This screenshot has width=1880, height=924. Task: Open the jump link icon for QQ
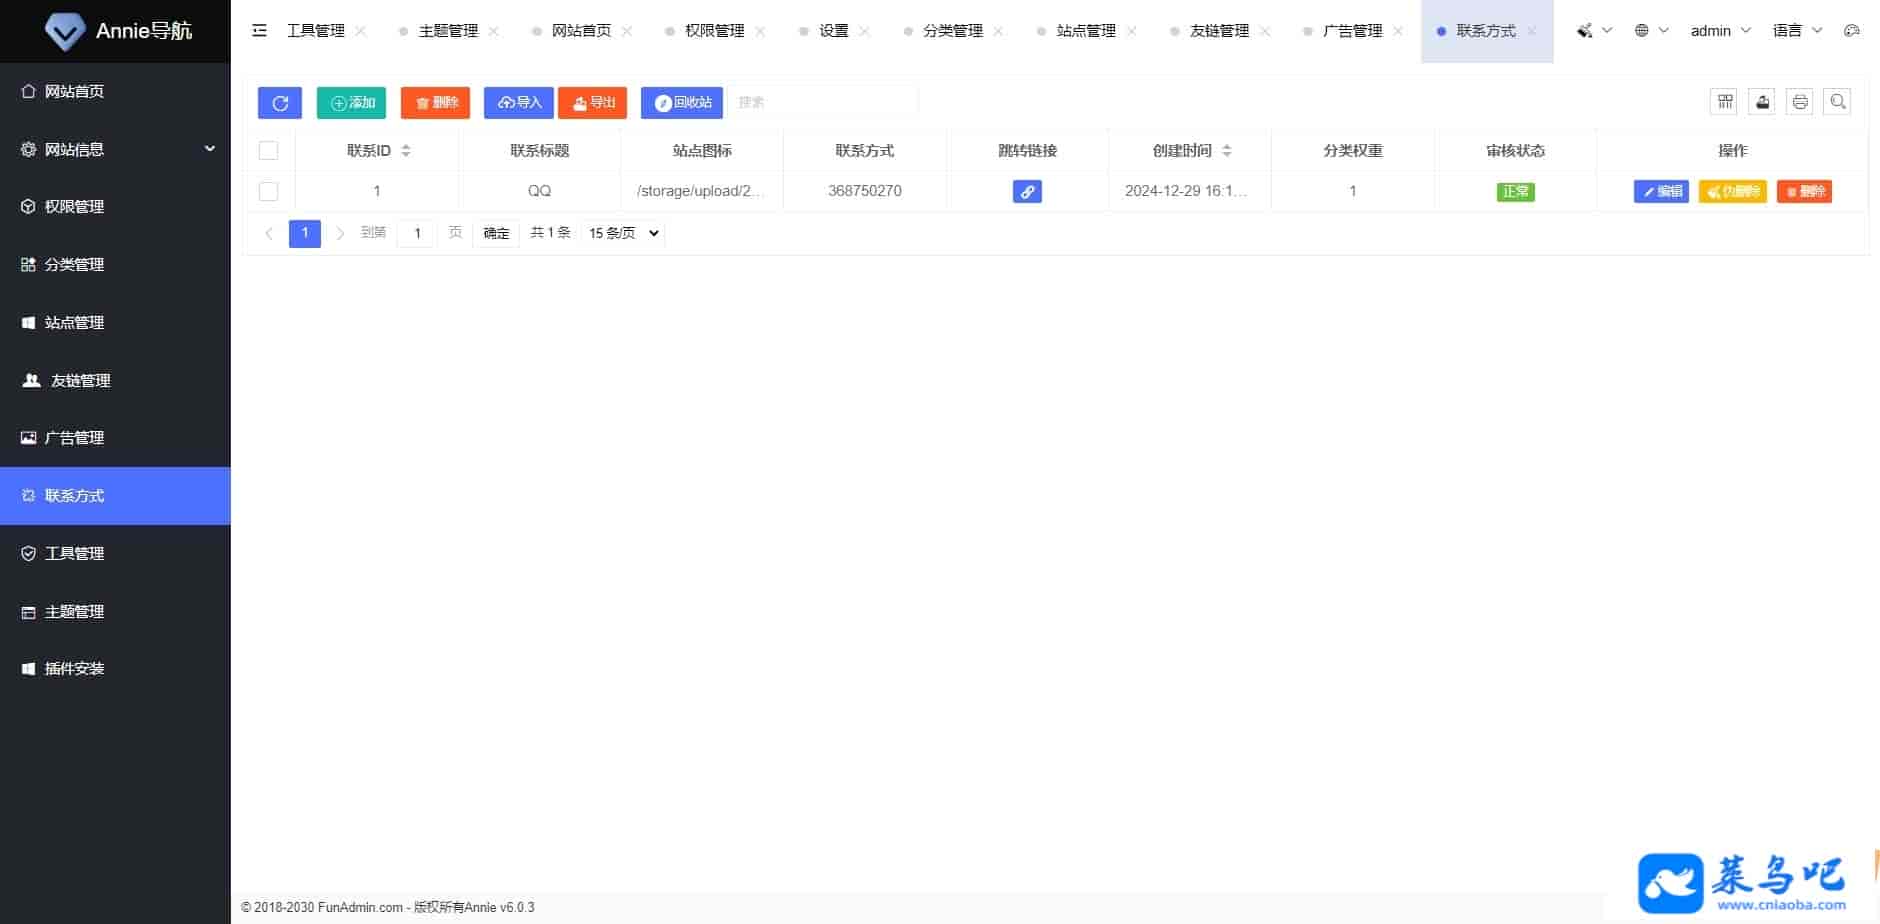[x=1027, y=191]
